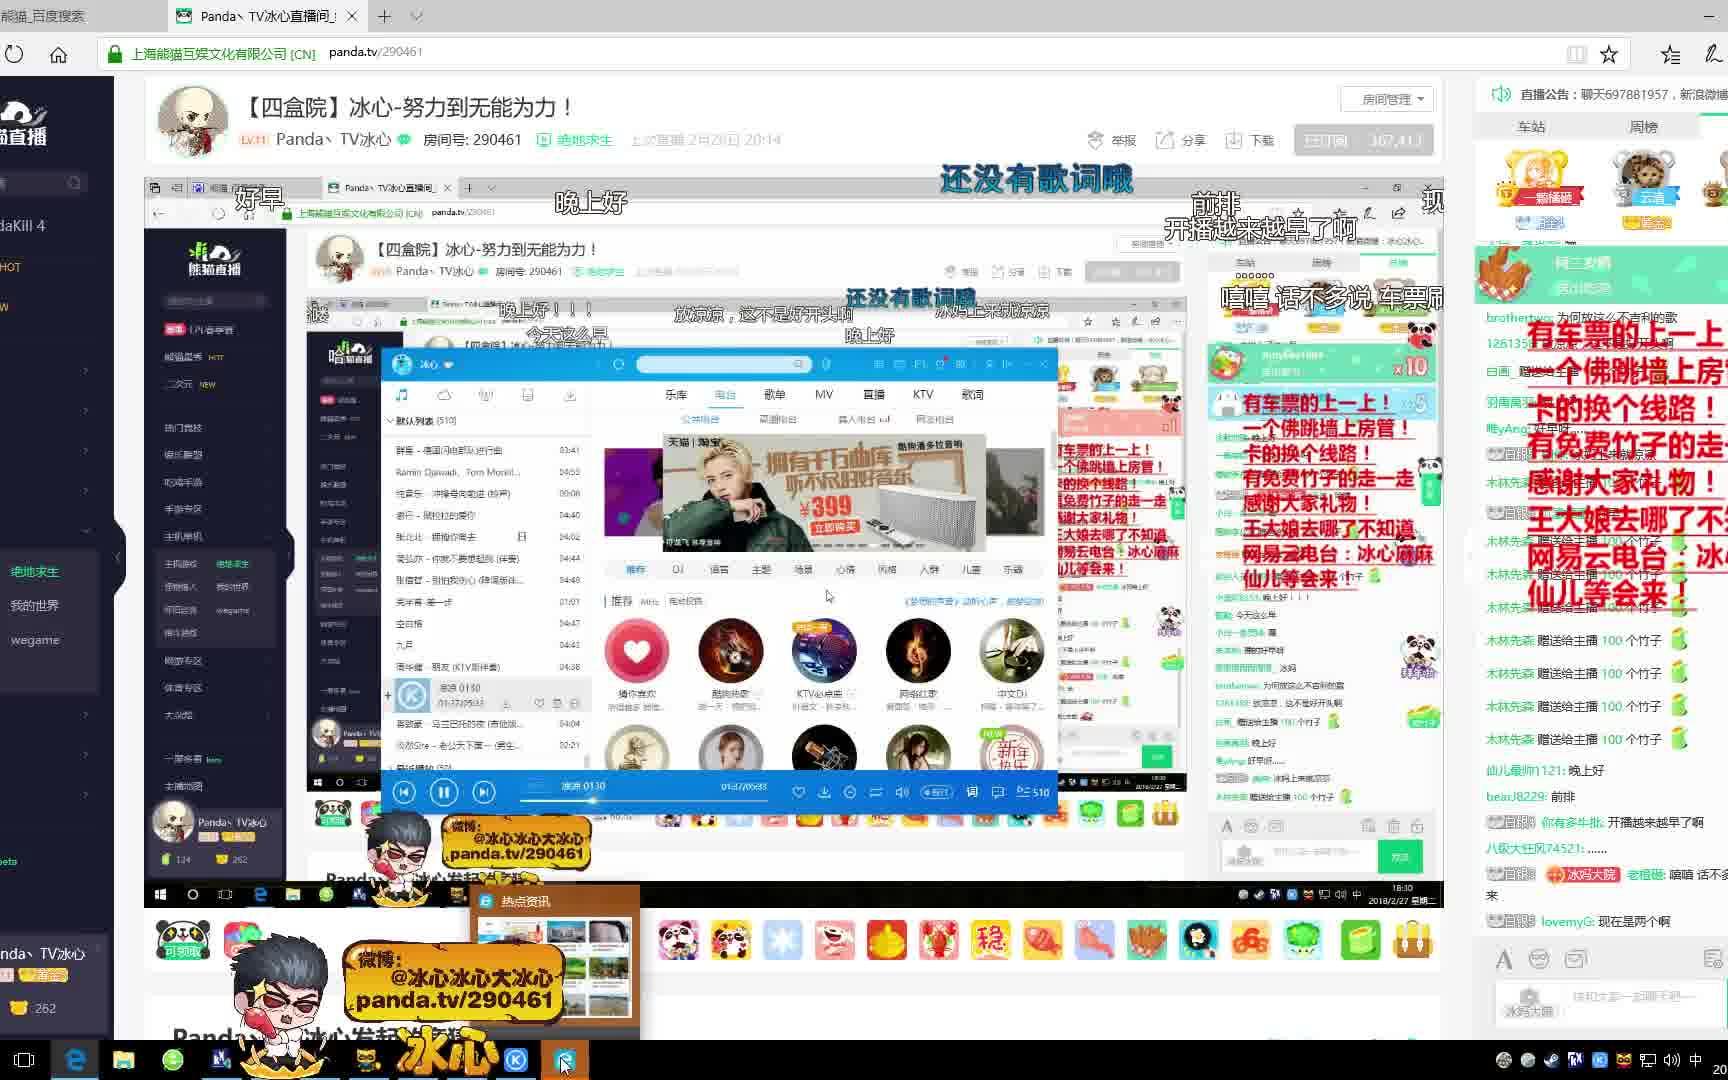The height and width of the screenshot is (1080, 1728).
Task: Click the Steam tray icon
Action: click(1552, 1060)
